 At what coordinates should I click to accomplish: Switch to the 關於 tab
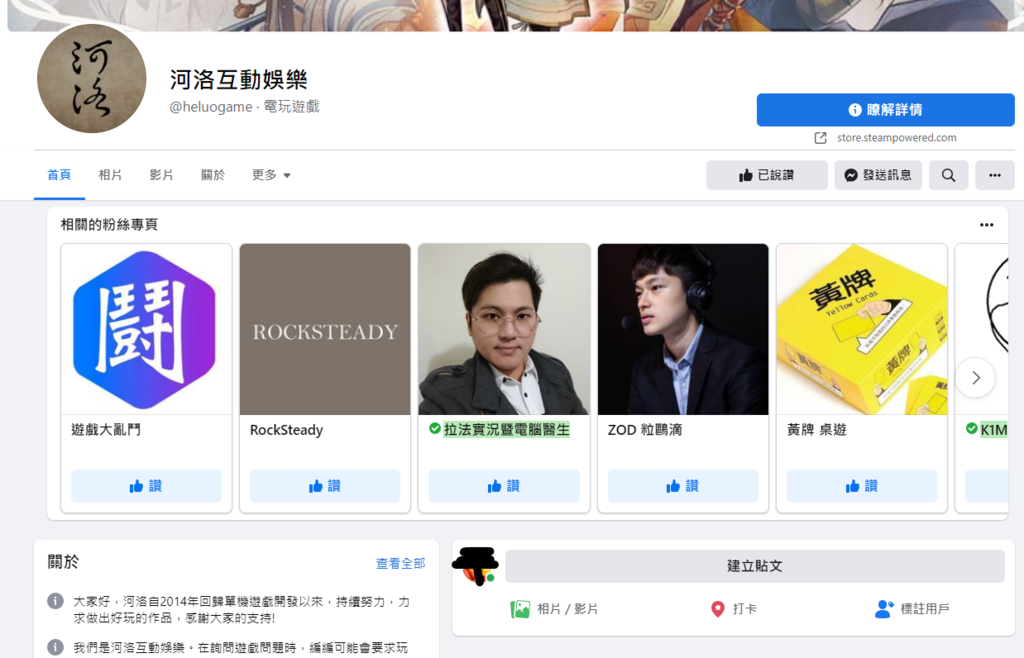tap(213, 175)
